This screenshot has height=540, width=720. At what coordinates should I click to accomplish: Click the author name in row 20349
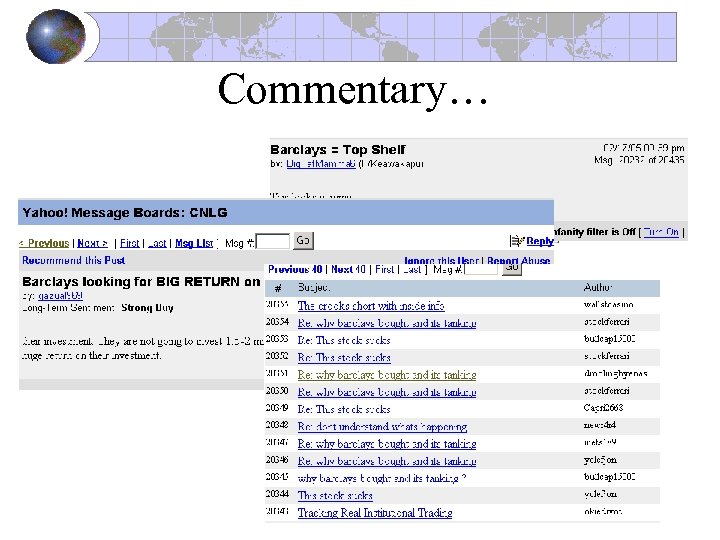[x=603, y=408]
